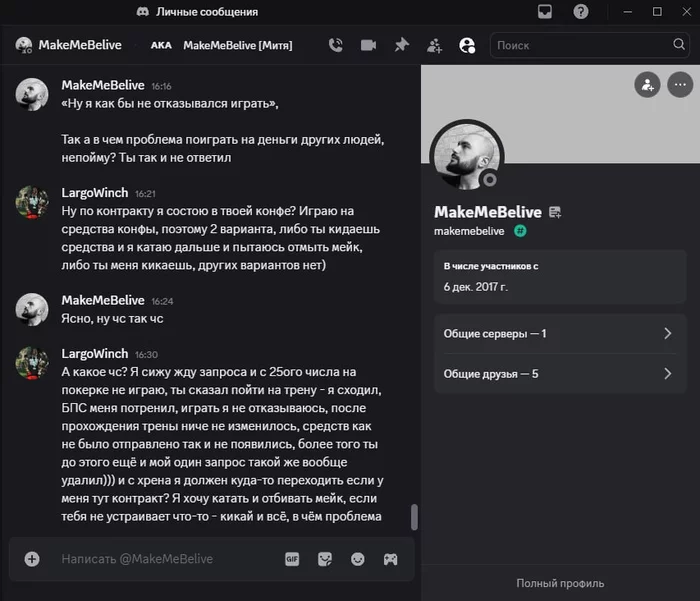Toggle the user profile side panel
Image resolution: width=700 pixels, height=601 pixels.
467,45
